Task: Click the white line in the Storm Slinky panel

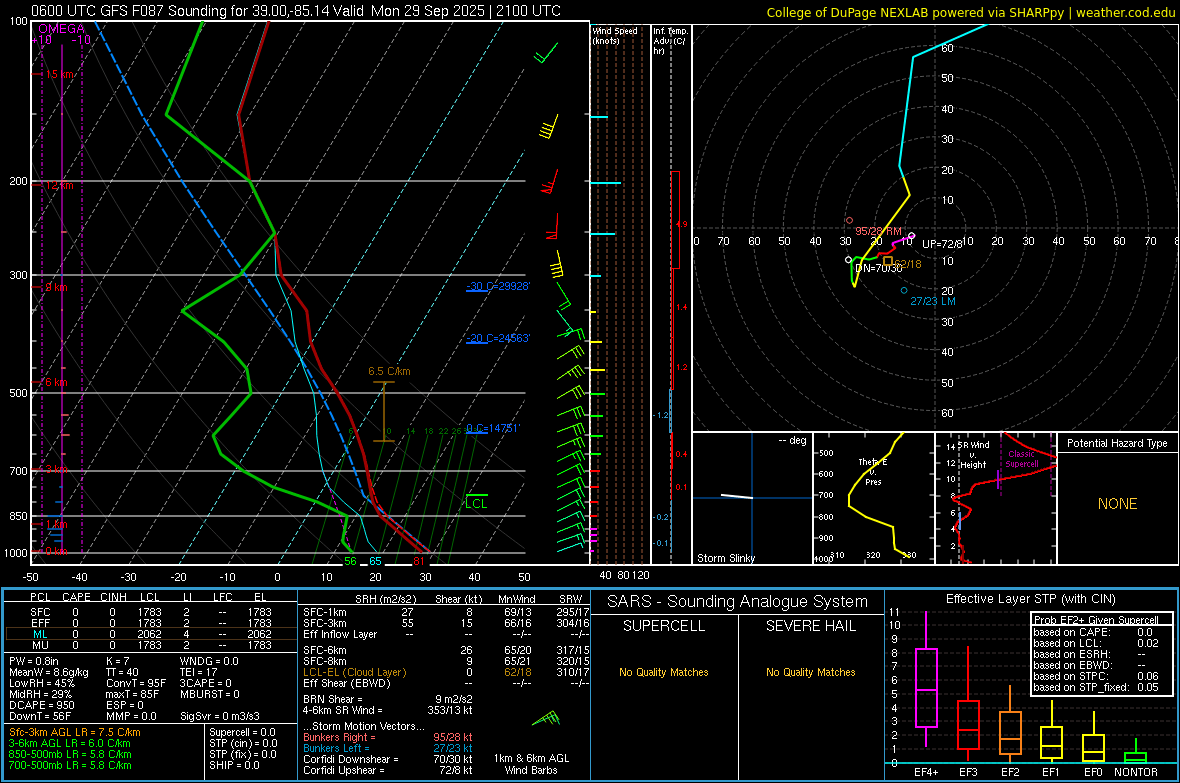Action: pos(737,496)
